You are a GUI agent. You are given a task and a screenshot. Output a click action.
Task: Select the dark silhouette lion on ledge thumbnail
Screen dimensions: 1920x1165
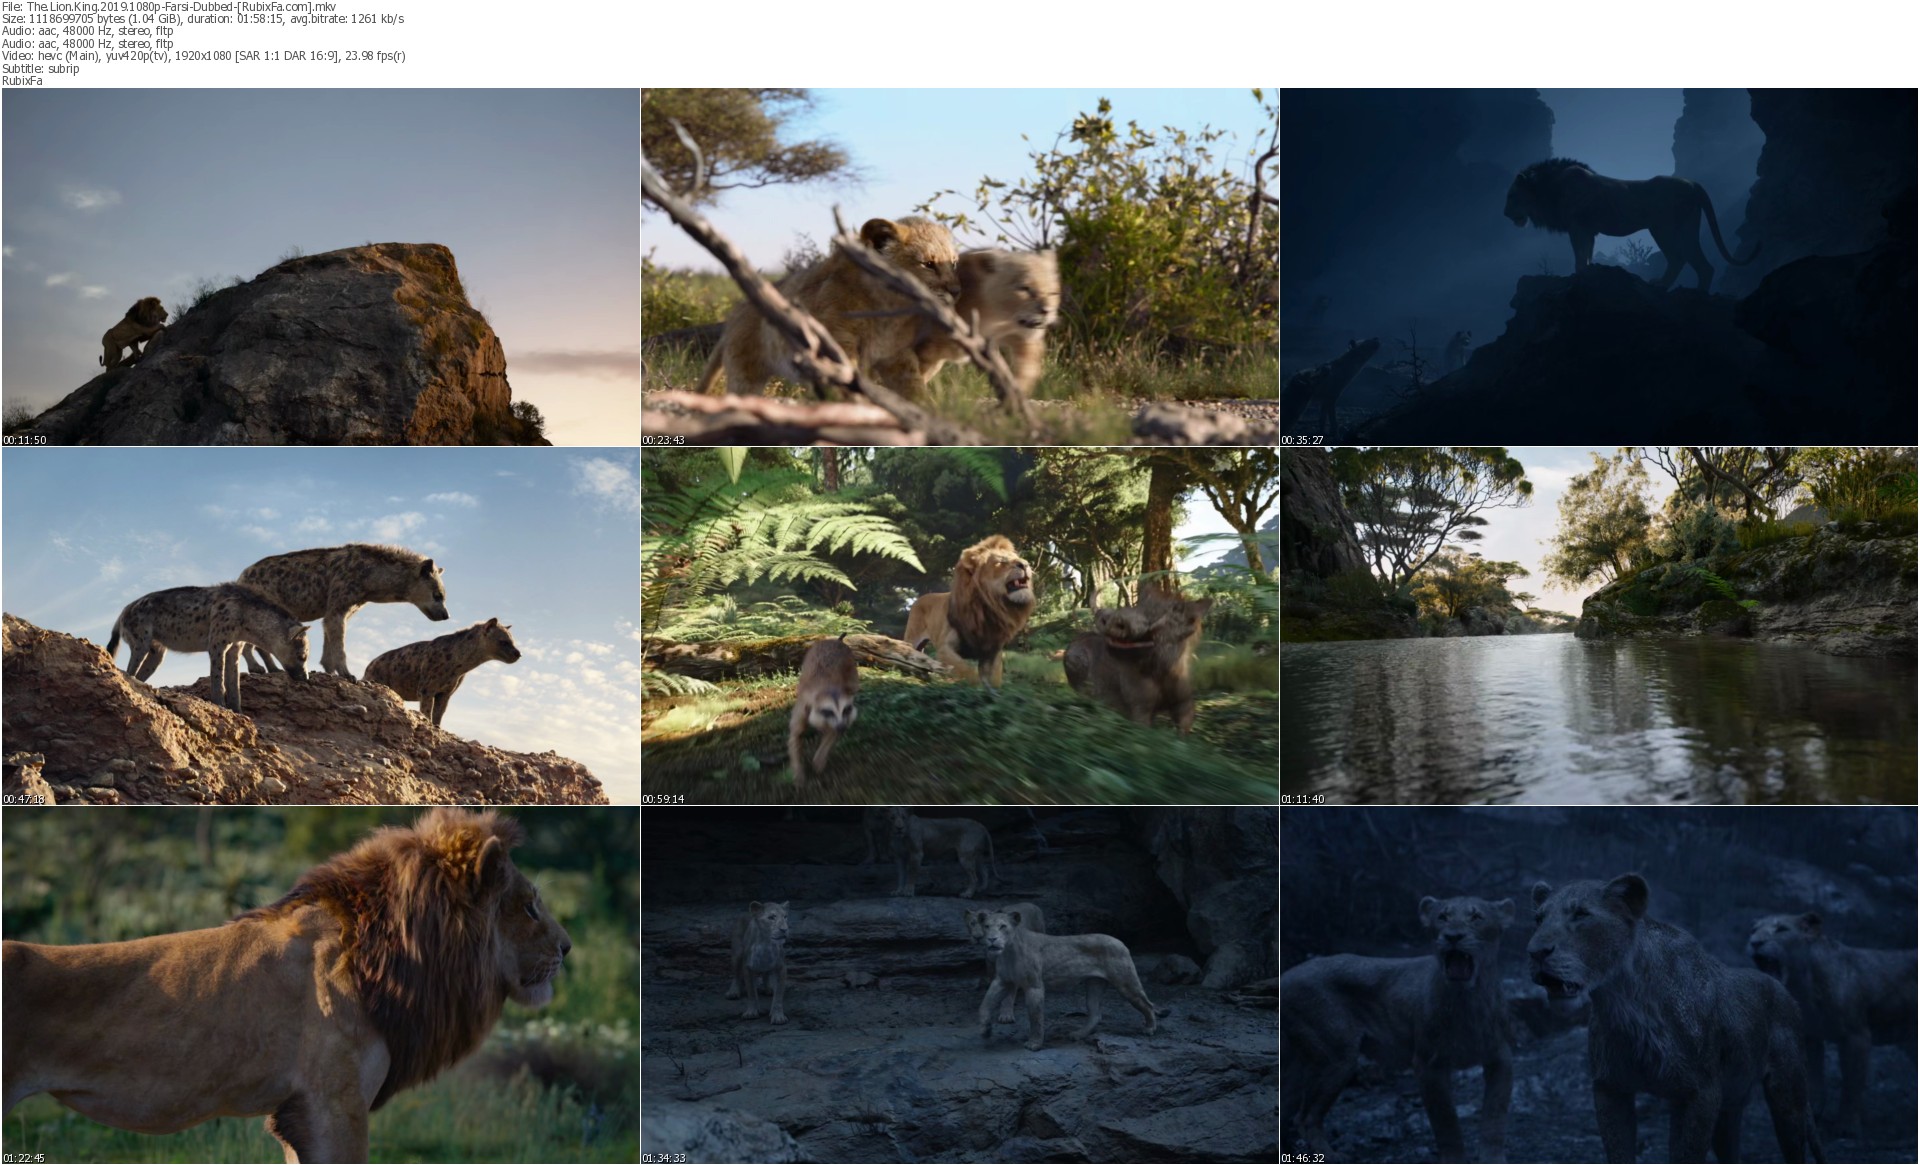pos(1599,267)
